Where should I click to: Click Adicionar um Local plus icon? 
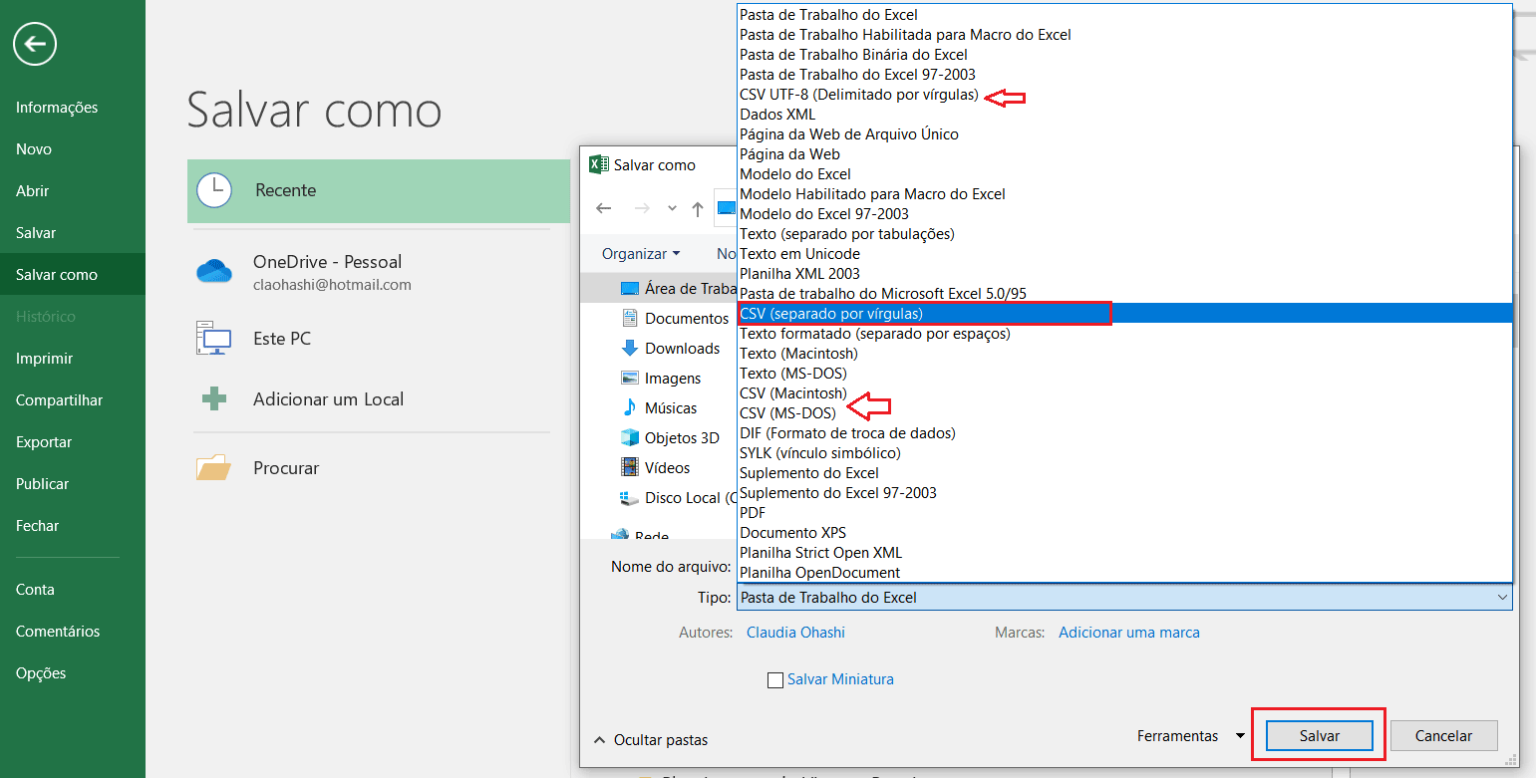point(214,399)
